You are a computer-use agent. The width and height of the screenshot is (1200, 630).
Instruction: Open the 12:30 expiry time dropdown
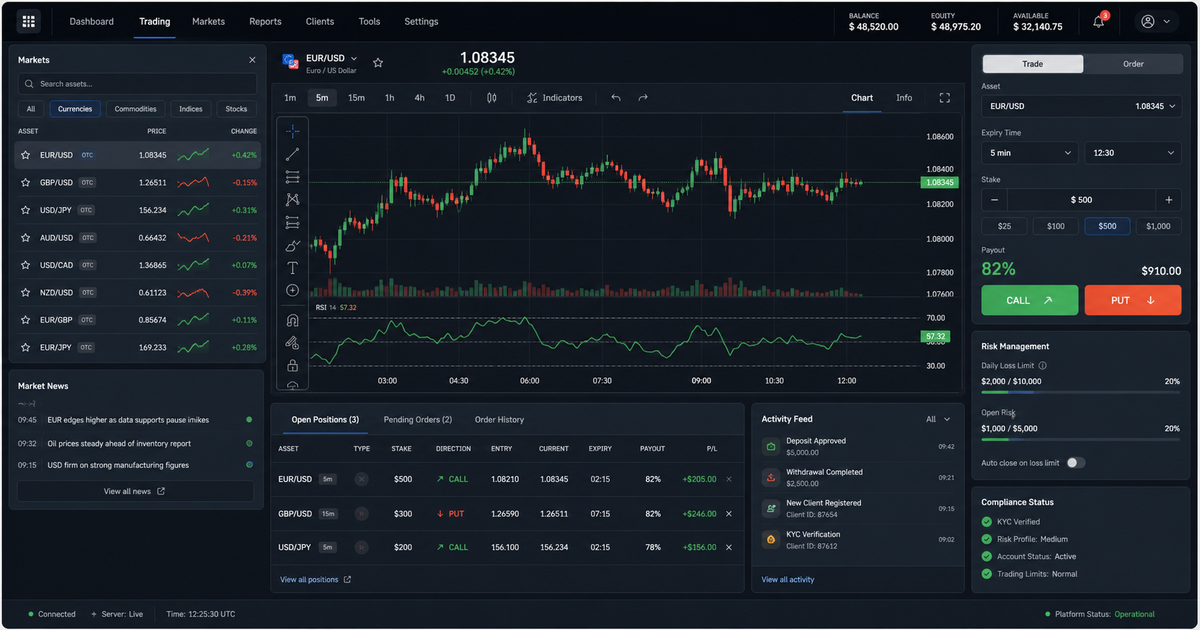pyautogui.click(x=1133, y=153)
